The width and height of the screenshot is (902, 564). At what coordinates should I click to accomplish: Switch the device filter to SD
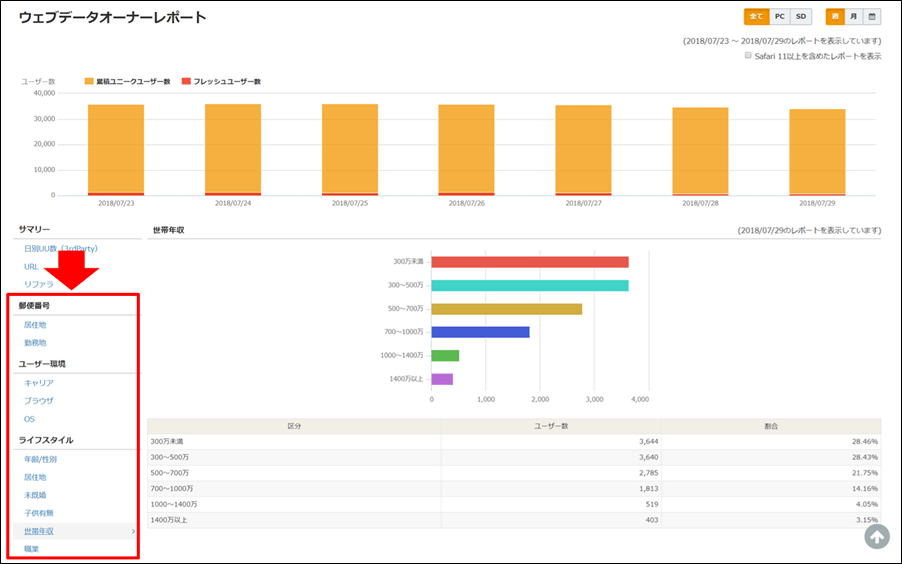[800, 16]
